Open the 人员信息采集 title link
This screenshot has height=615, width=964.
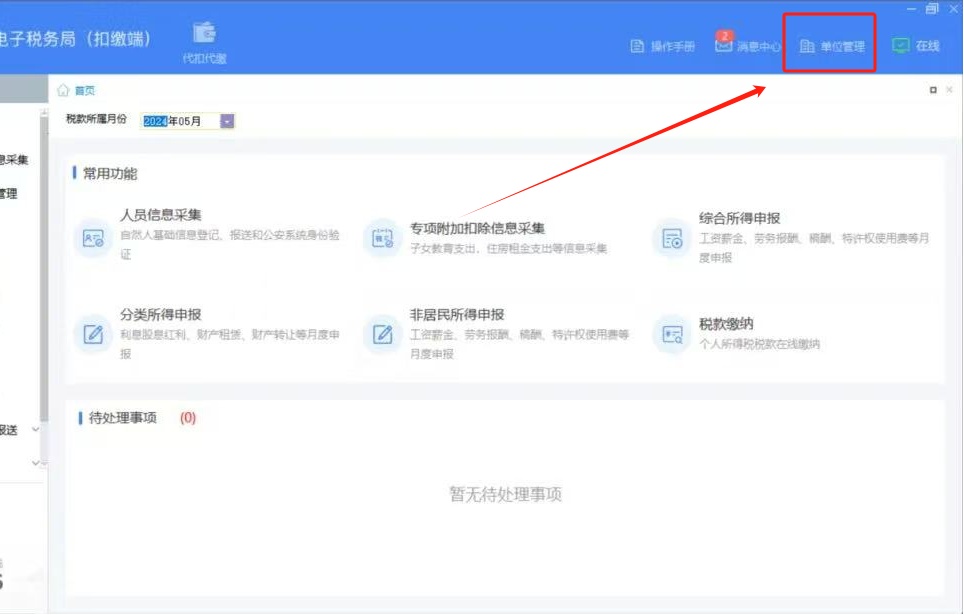coord(160,215)
